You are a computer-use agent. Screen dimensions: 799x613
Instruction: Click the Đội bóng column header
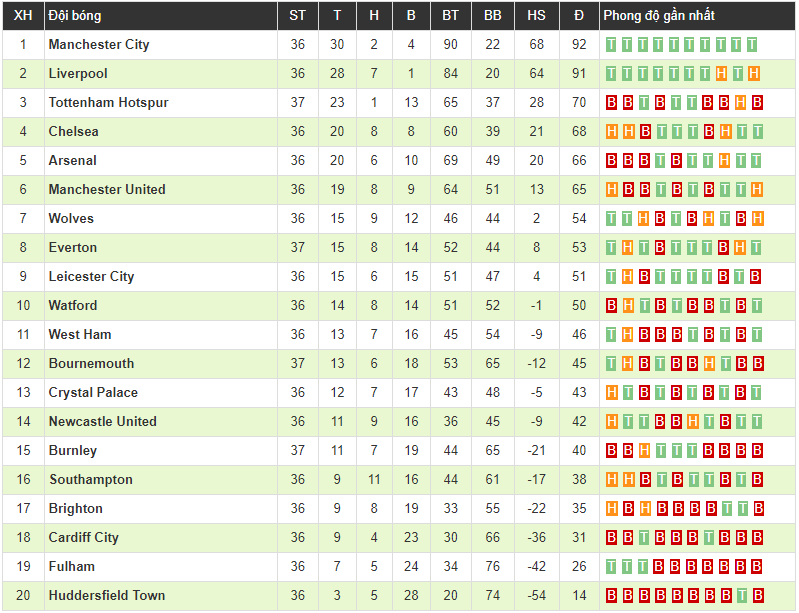click(75, 16)
